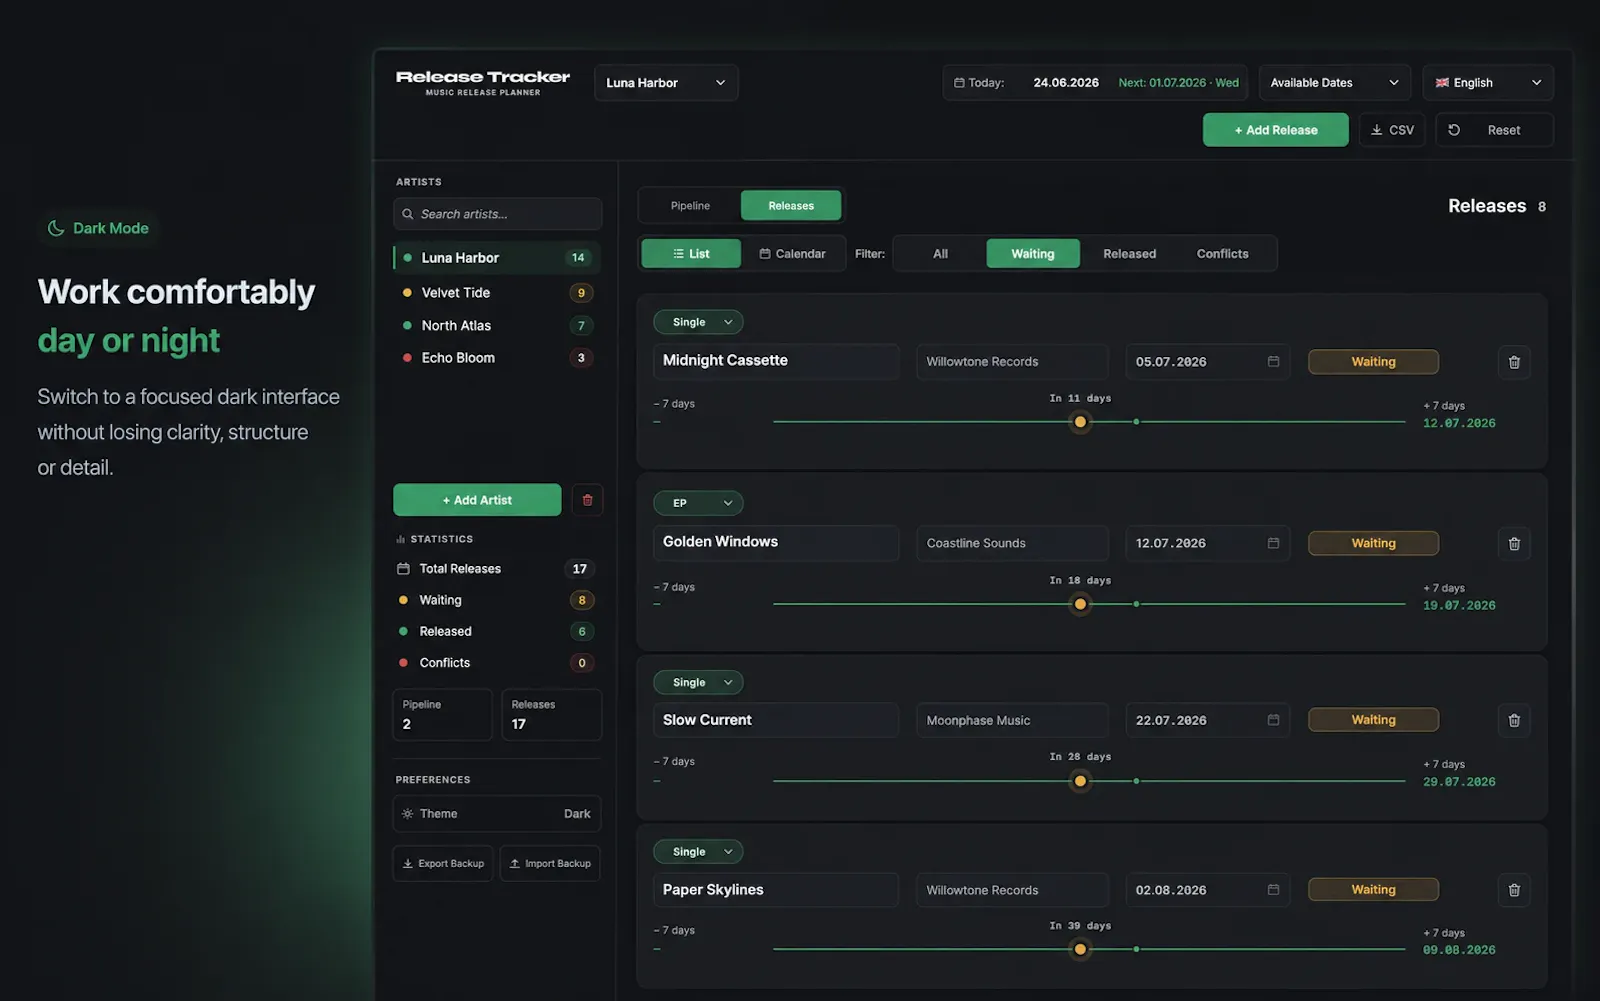Viewport: 1600px width, 1001px height.
Task: Click the Waiting statistic row
Action: click(497, 600)
